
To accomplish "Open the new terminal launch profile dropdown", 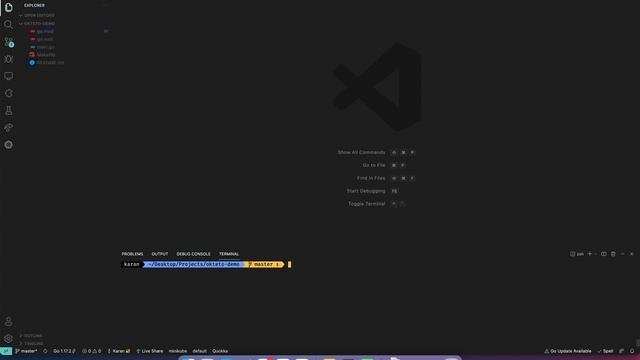I will pos(596,254).
